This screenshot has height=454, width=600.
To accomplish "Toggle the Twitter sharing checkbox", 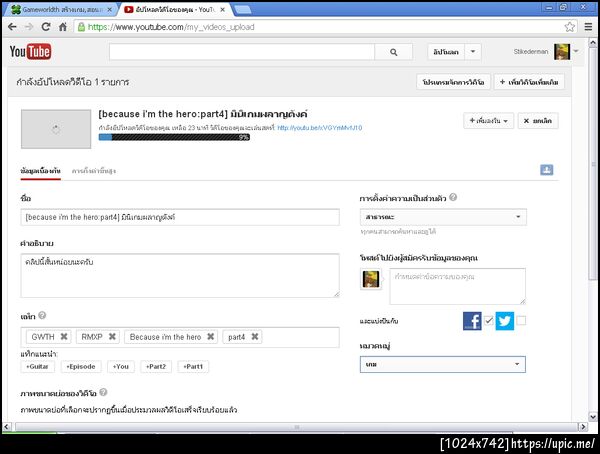I will click(x=521, y=320).
